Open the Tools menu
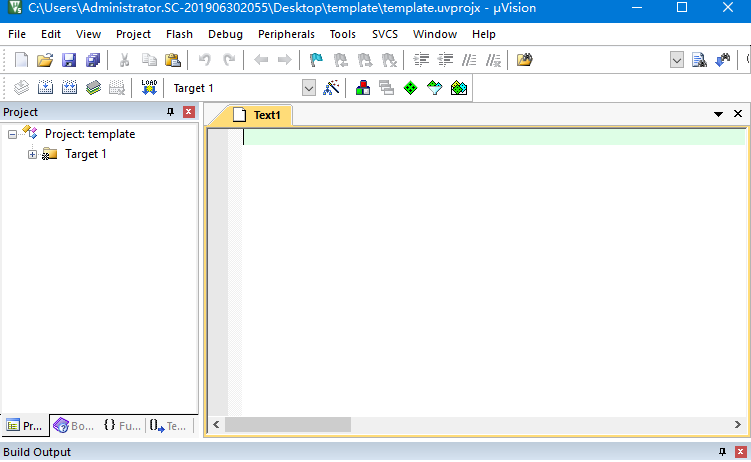Screen dimensions: 751x462 (342, 34)
